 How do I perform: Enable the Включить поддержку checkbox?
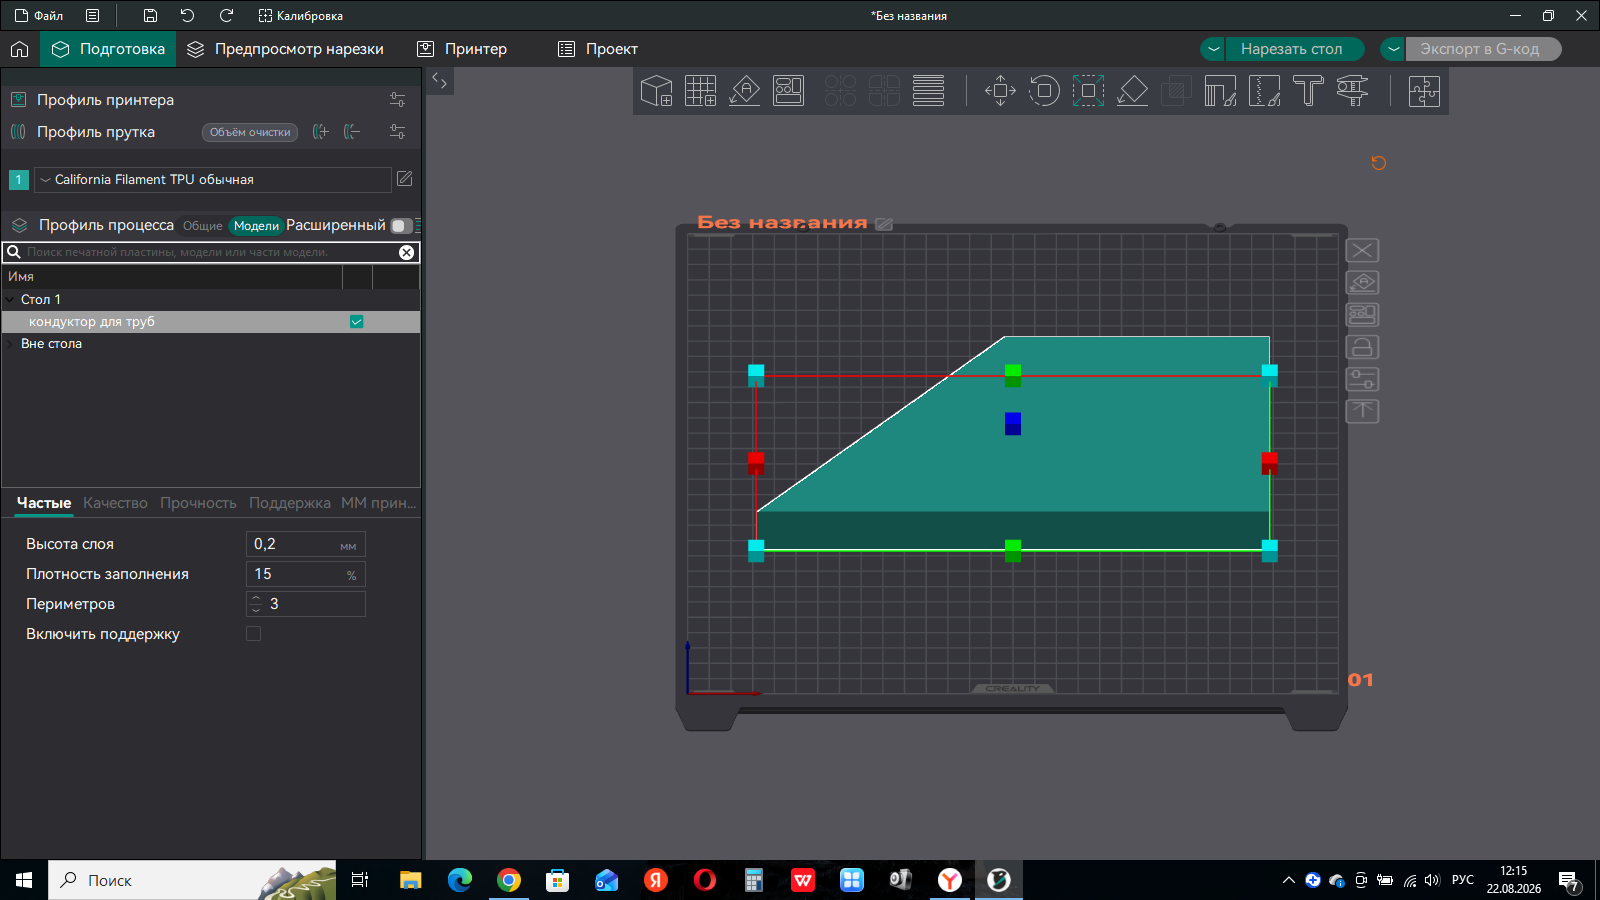[x=254, y=634]
